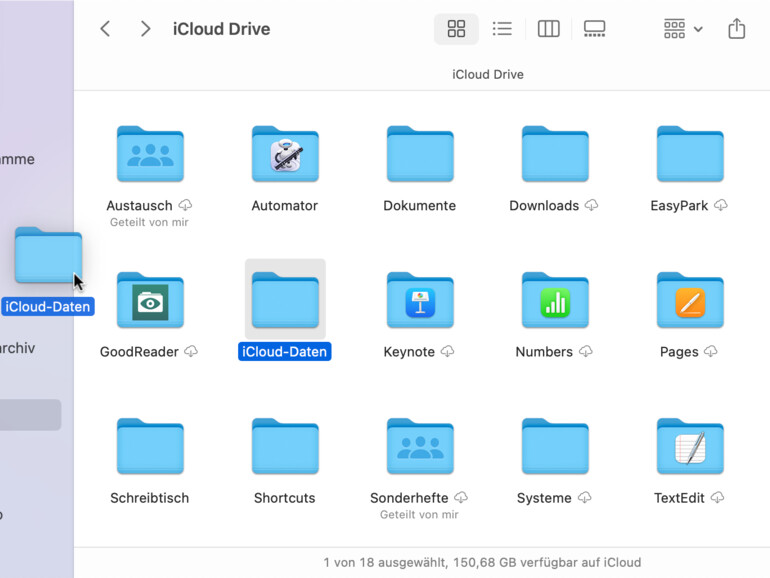Click the status bar selection and storage info
Image resolution: width=770 pixels, height=578 pixels.
tap(482, 562)
